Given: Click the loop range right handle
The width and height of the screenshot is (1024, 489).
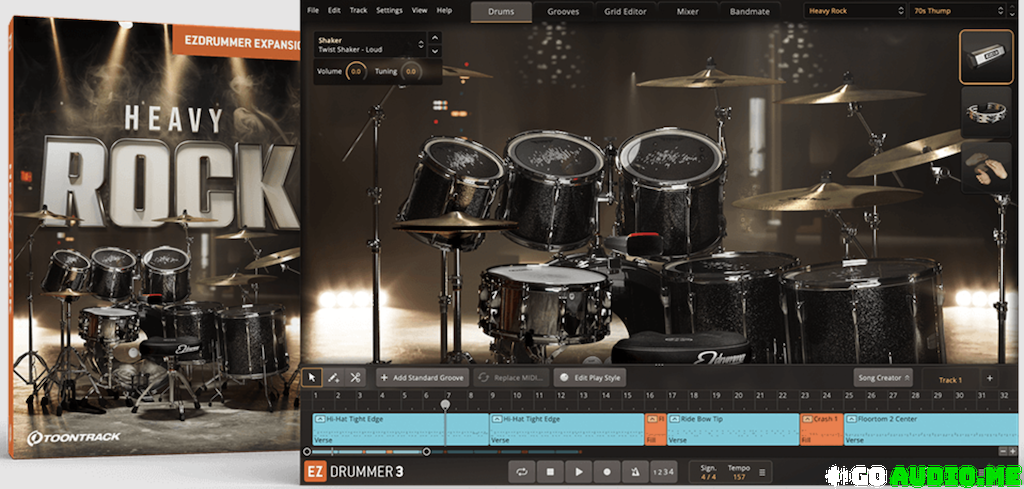Looking at the screenshot, I should (x=426, y=451).
